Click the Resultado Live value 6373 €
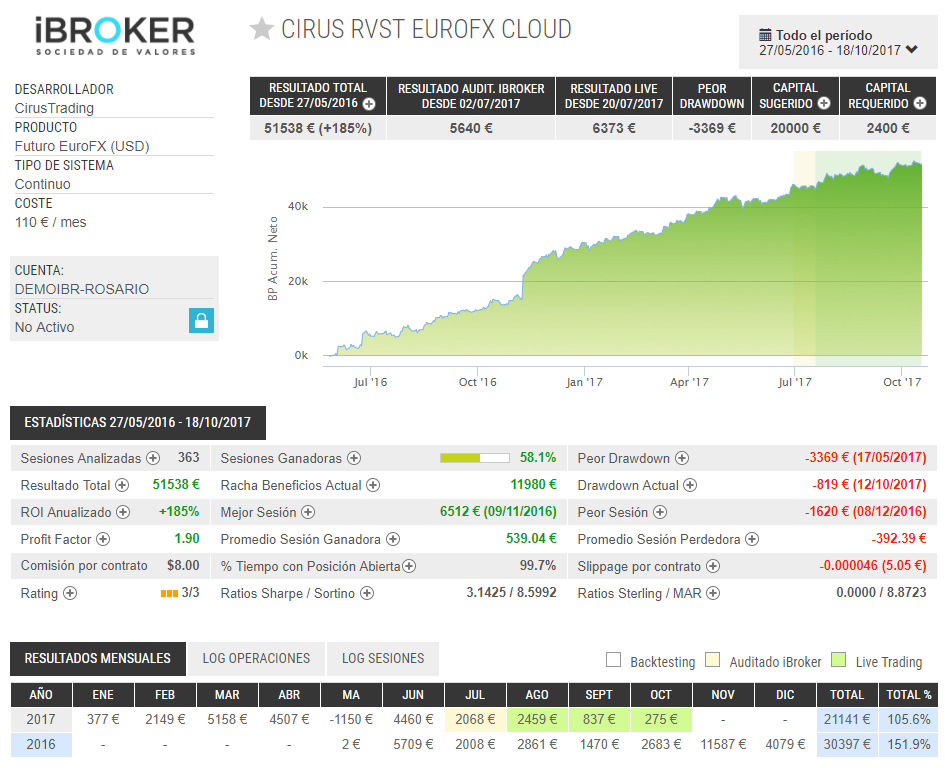Image resolution: width=945 pixels, height=768 pixels. point(614,128)
